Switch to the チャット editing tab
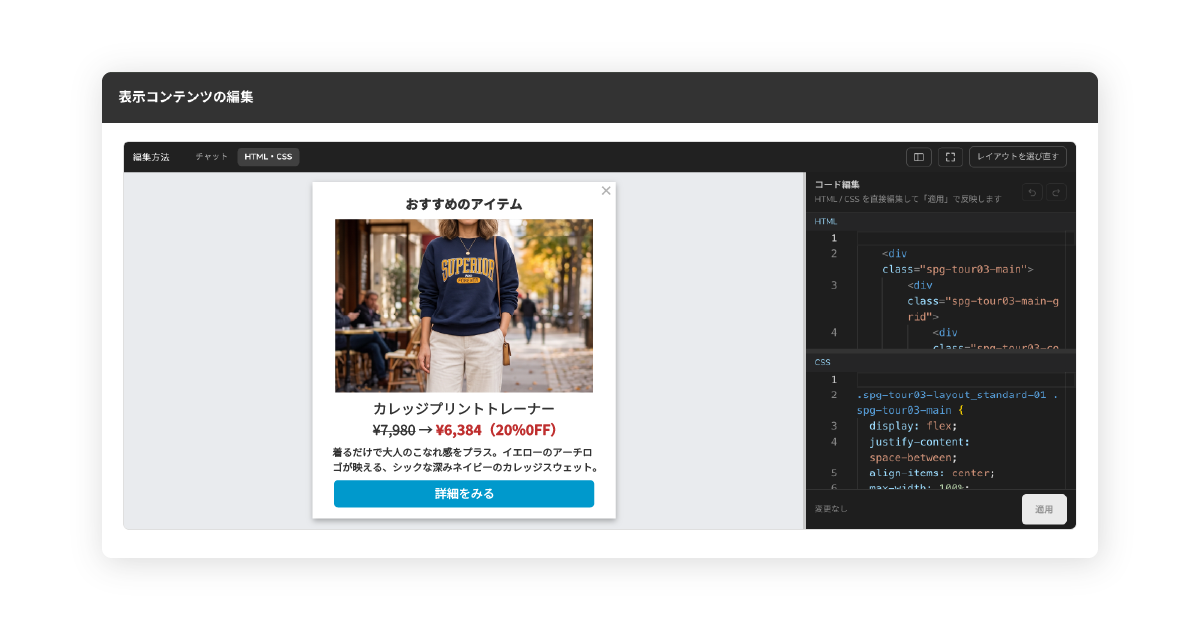Screen dimensions: 1200x630 click(x=211, y=157)
